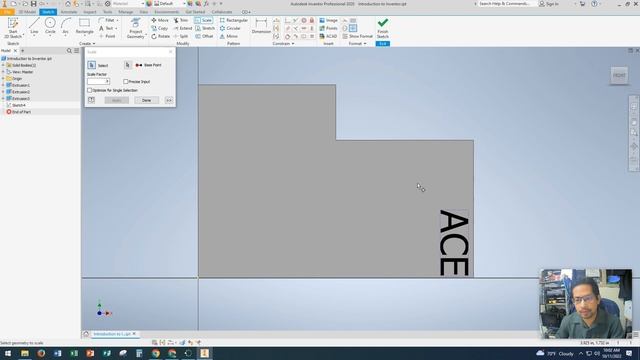640x360 pixels.
Task: Click Start 2D Sketch tool
Action: pyautogui.click(x=13, y=28)
